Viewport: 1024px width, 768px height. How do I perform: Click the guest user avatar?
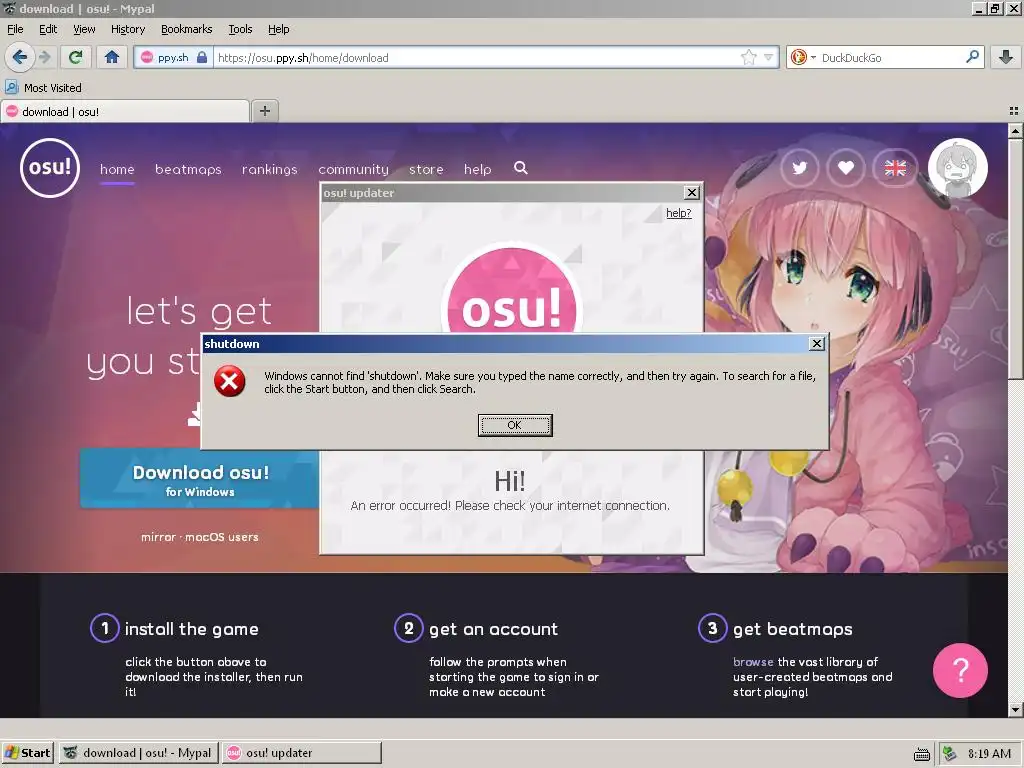click(x=957, y=168)
